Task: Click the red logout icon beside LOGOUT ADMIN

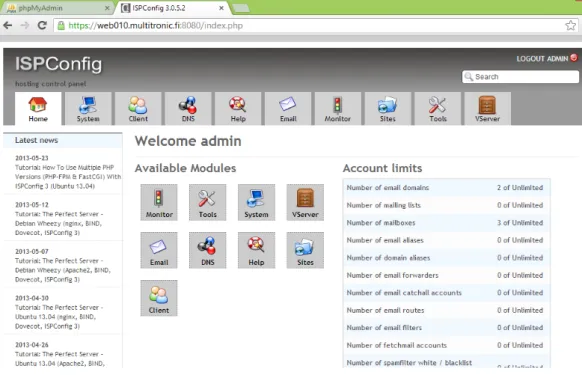Action: pyautogui.click(x=574, y=58)
